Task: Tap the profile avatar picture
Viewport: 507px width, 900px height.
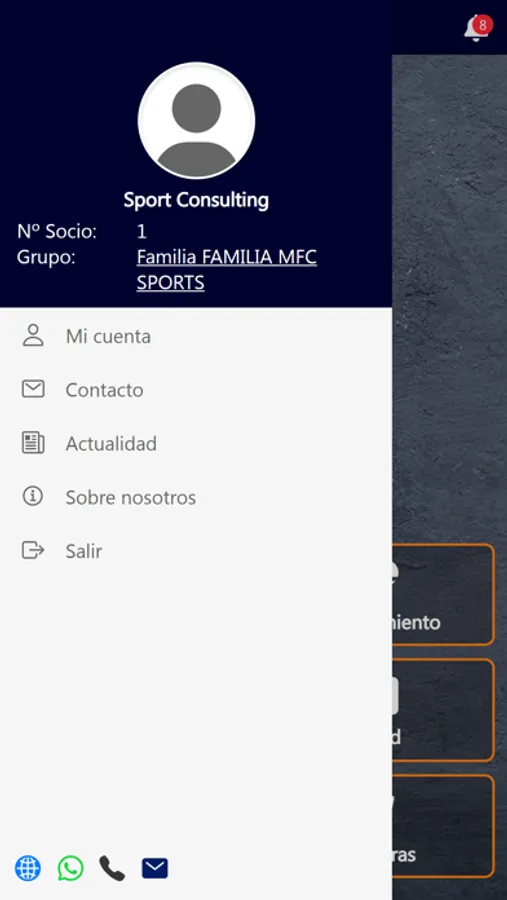Action: 196,121
